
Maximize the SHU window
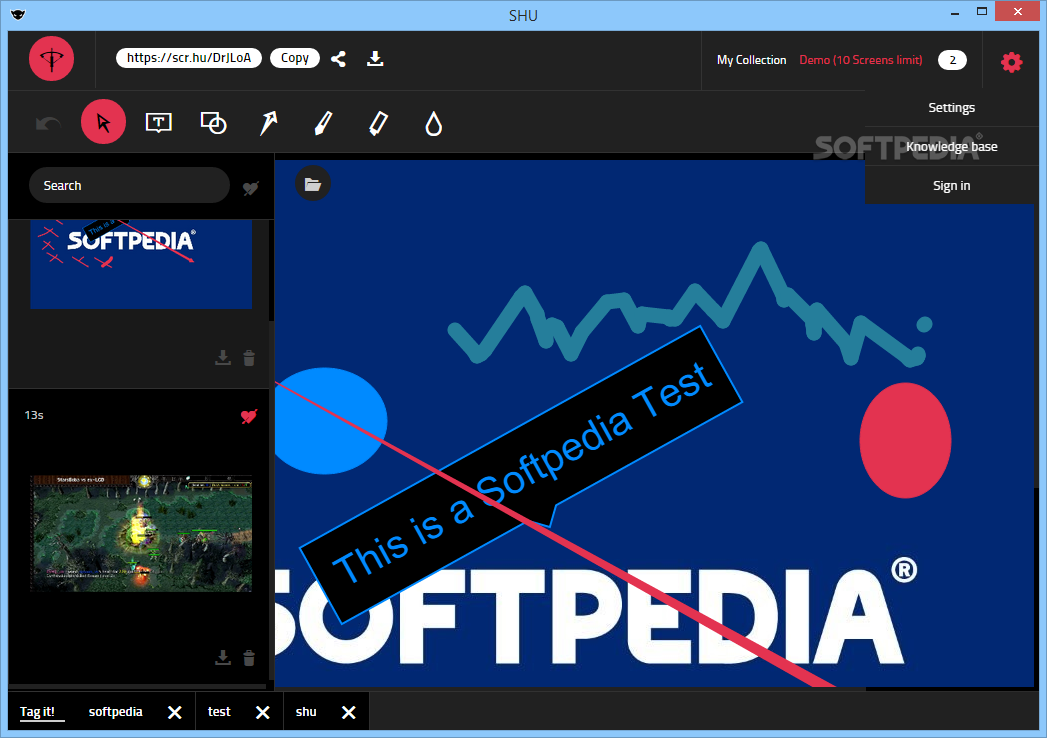[x=982, y=11]
